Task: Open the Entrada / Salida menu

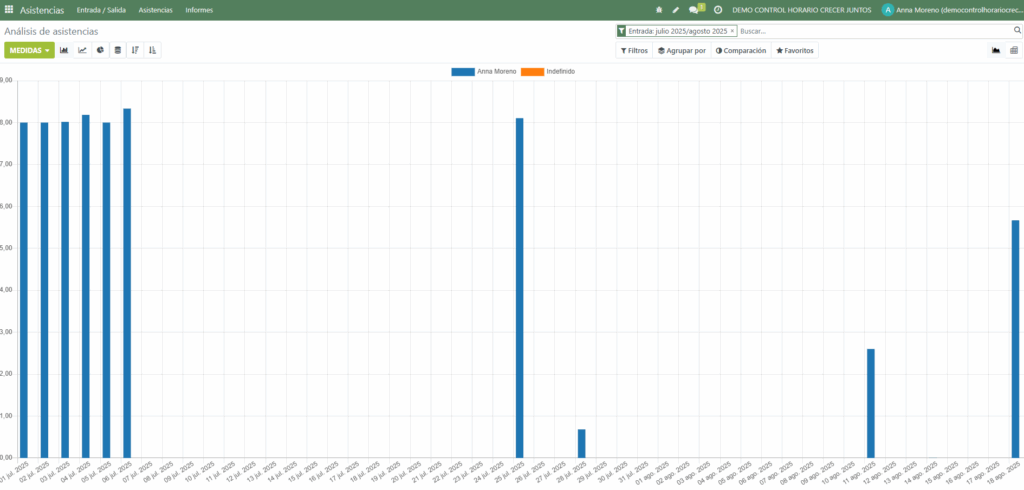Action: 101,10
